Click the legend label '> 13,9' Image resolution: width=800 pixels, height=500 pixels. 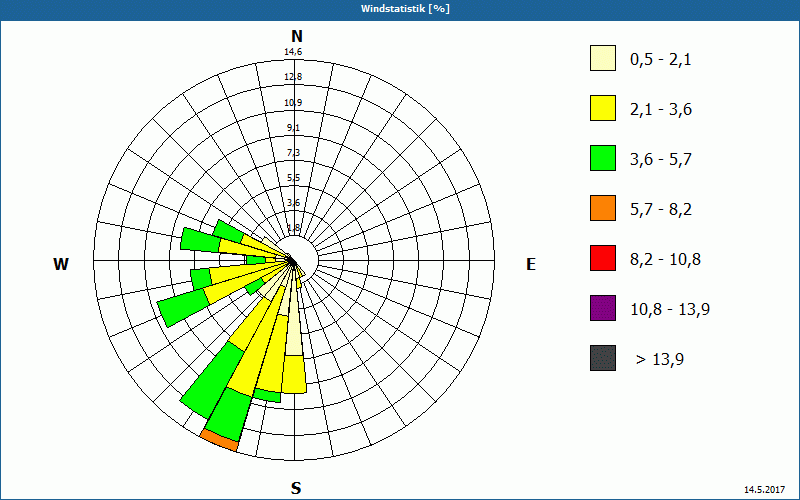(x=660, y=360)
